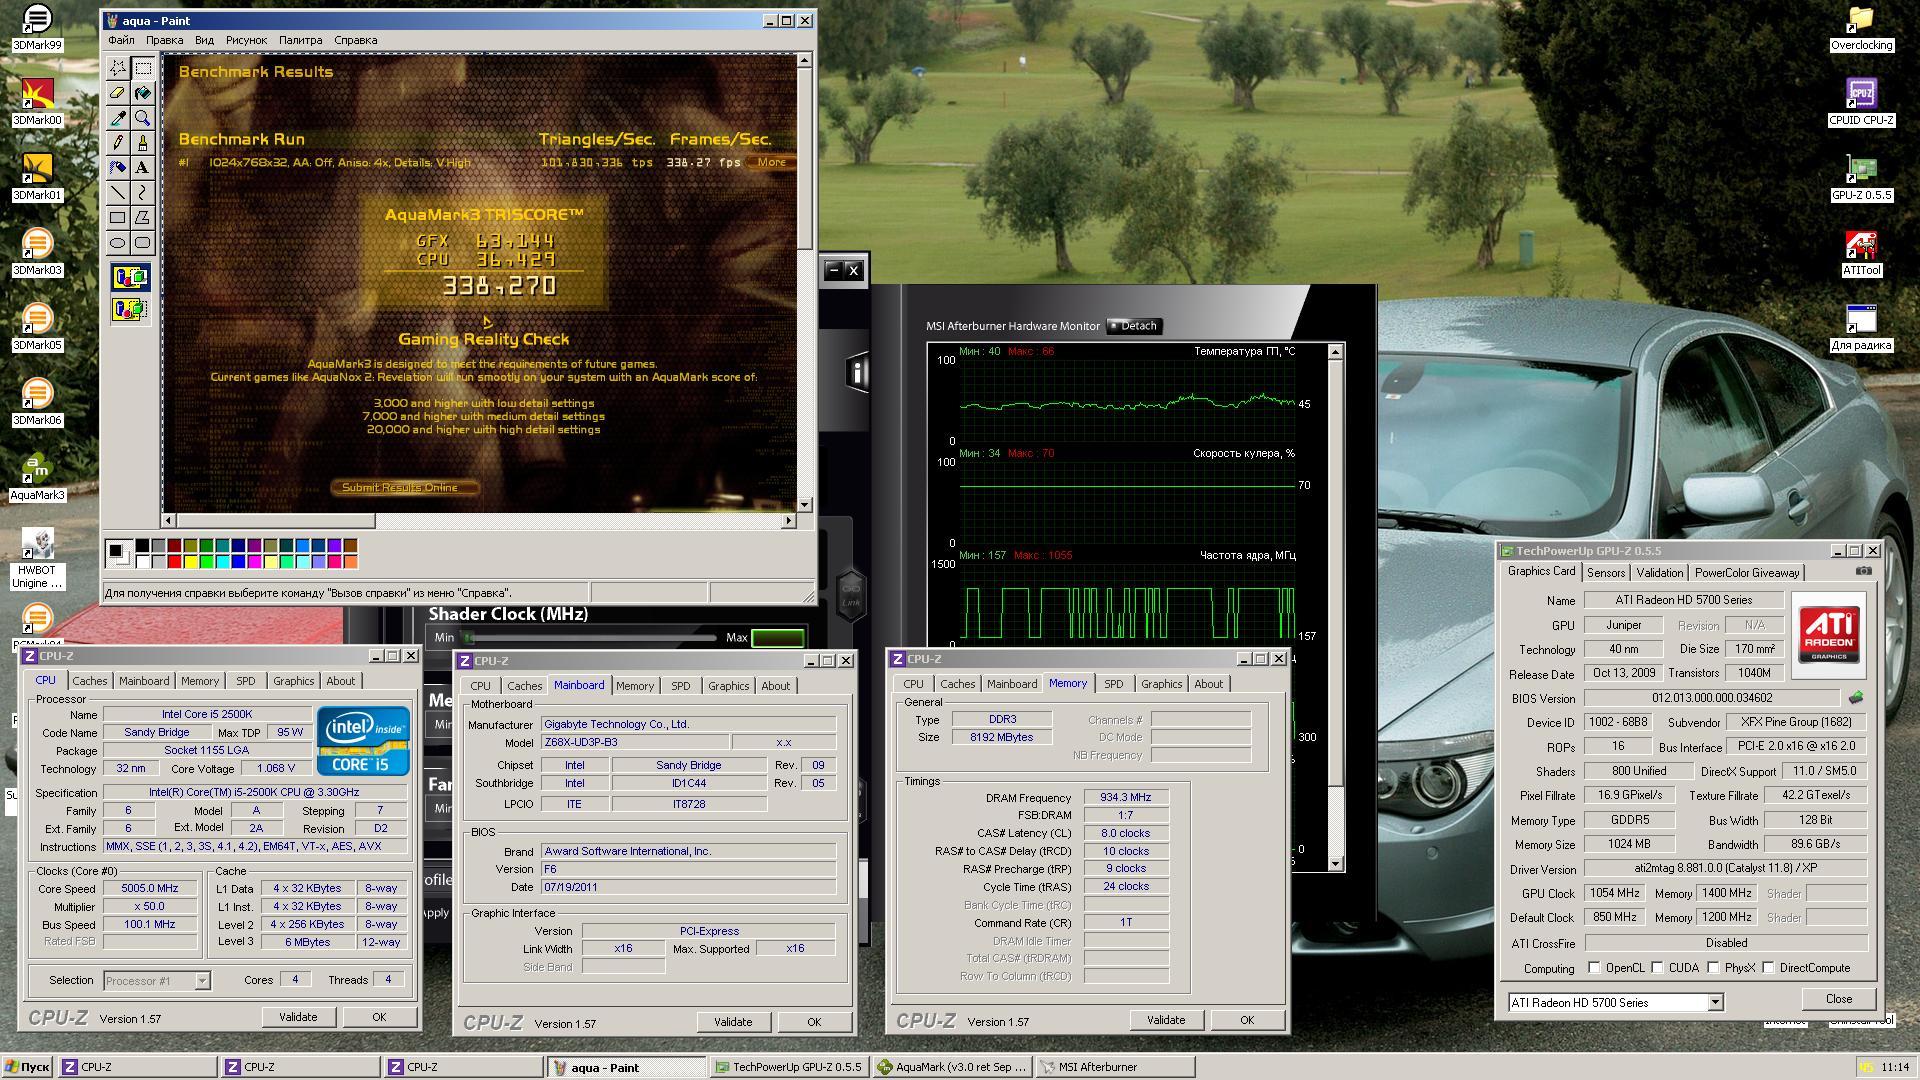The height and width of the screenshot is (1080, 1920).
Task: Switch to Sensors tab in GPU-Z
Action: pos(1606,573)
